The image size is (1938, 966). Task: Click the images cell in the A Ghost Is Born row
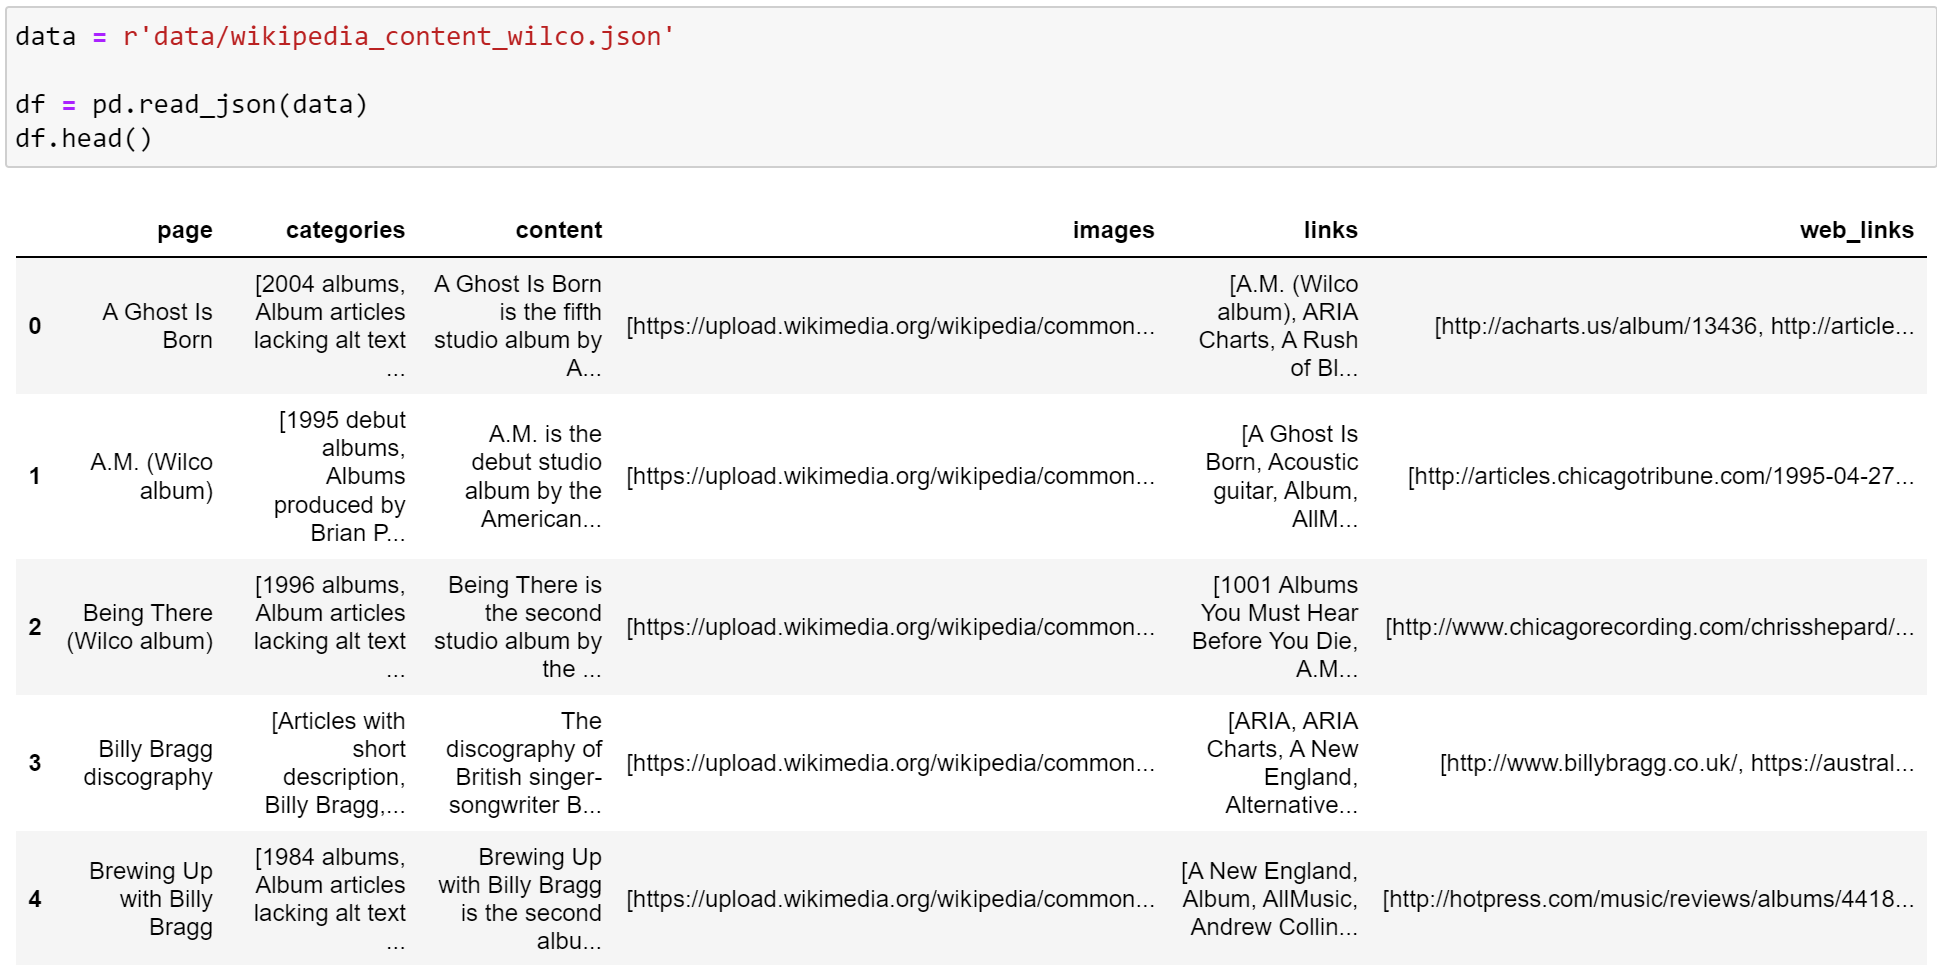pyautogui.click(x=890, y=326)
